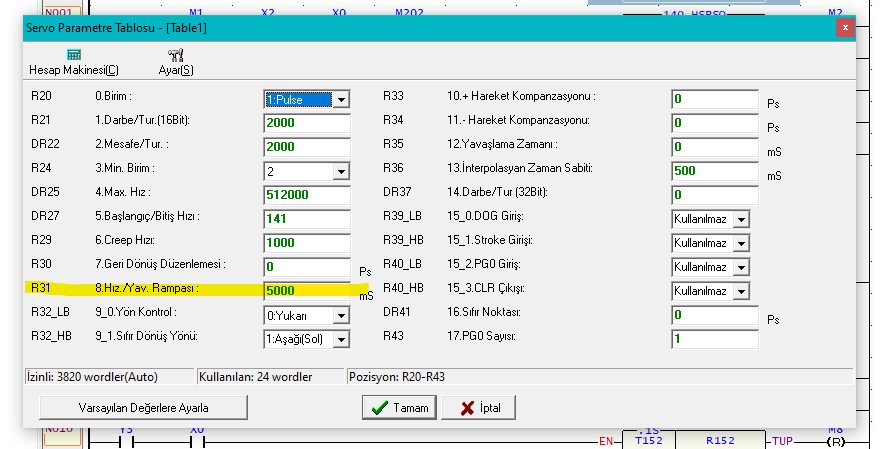The width and height of the screenshot is (886, 449).
Task: Open the Hesap Makinesi calculator tool
Action: [73, 62]
